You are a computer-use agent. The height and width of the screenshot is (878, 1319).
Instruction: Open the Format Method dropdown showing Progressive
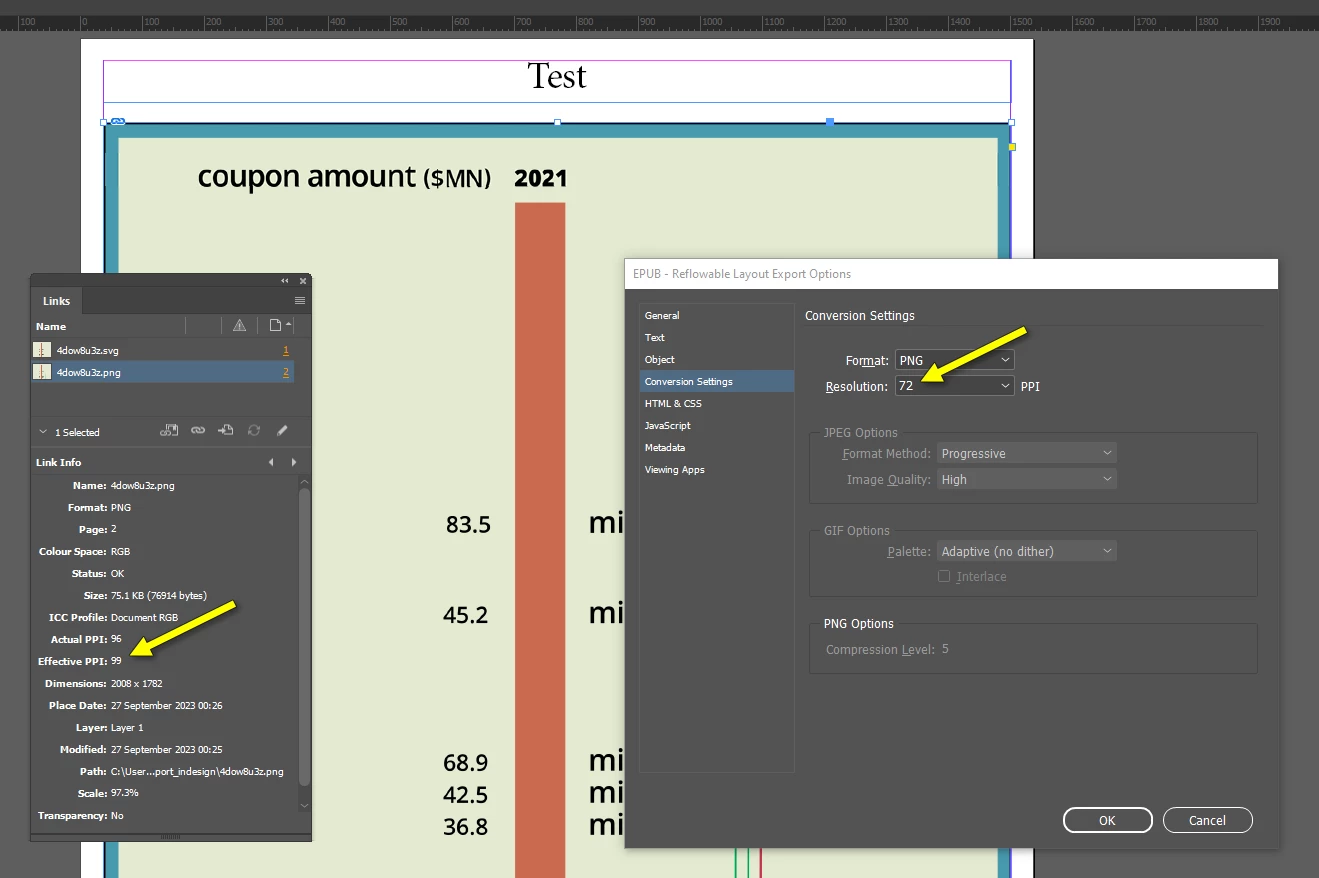pyautogui.click(x=1027, y=453)
